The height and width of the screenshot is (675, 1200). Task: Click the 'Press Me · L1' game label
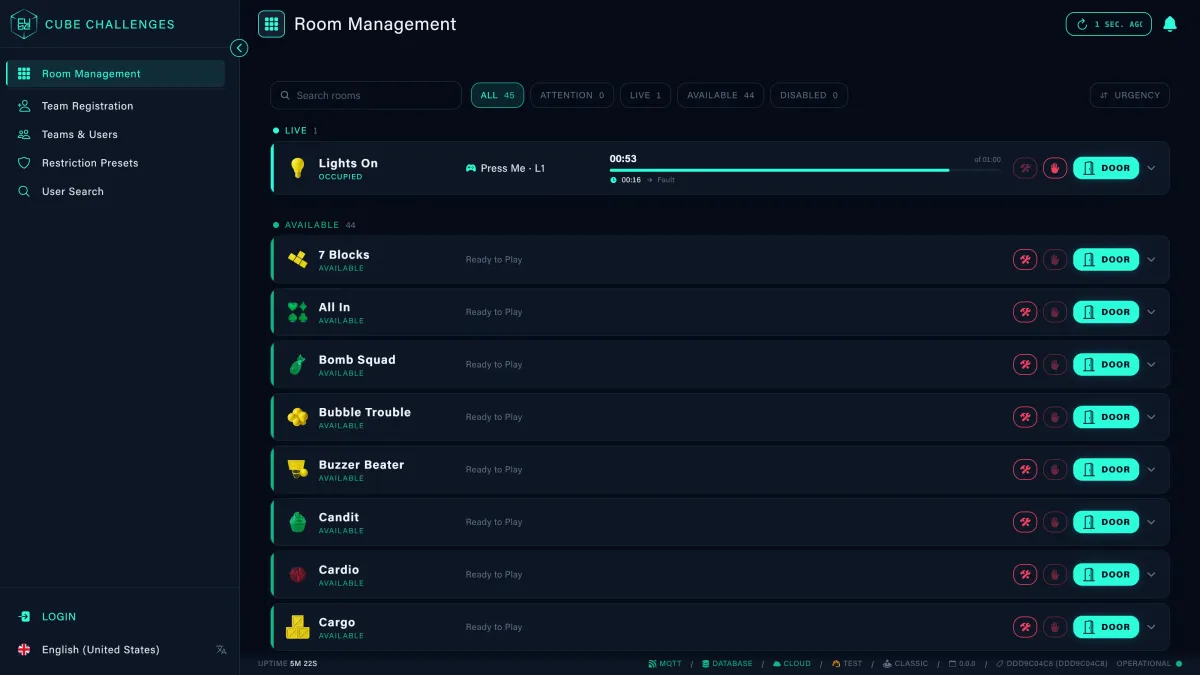(505, 168)
